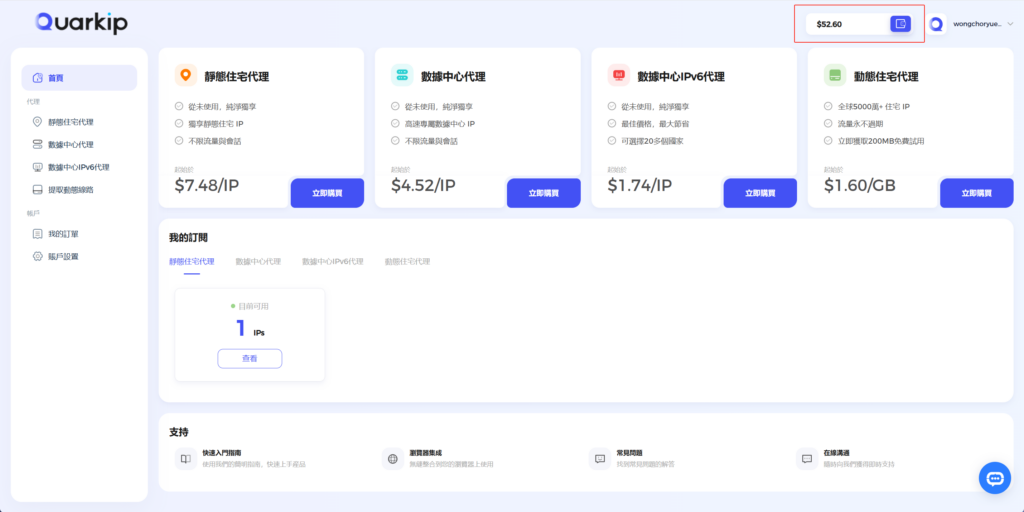Expand the wongchoryue account dropdown
Screen dimensions: 1024x512
[x=1010, y=24]
